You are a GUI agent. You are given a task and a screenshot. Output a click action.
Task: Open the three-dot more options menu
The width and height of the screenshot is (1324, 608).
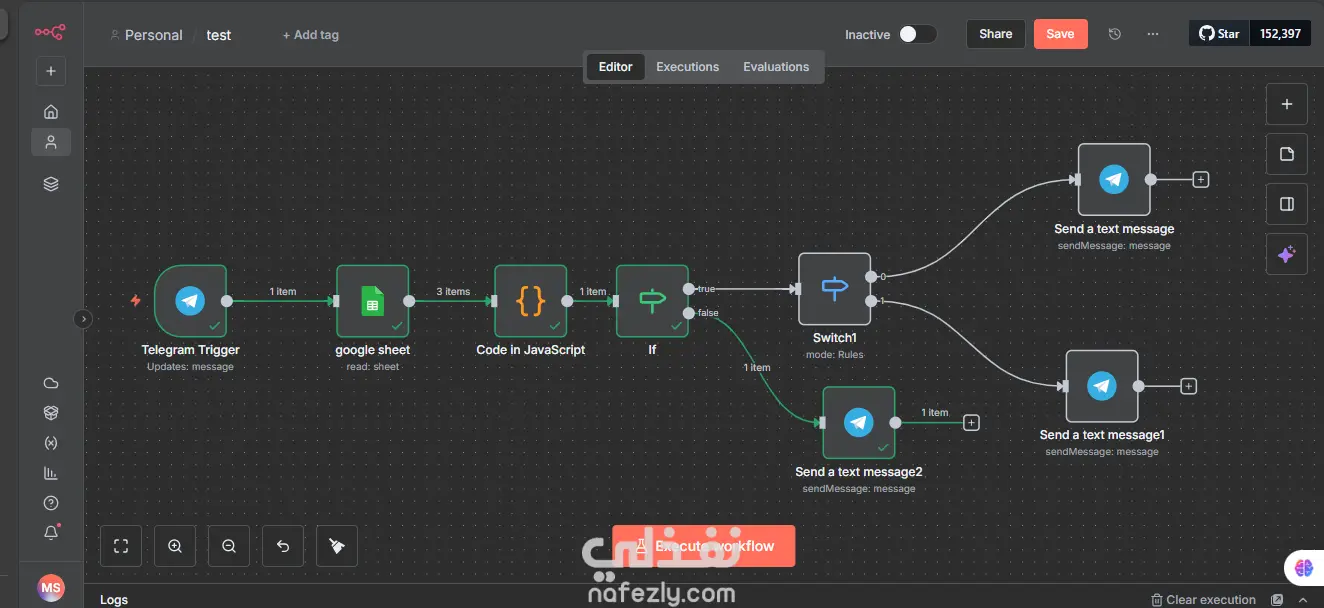point(1153,34)
